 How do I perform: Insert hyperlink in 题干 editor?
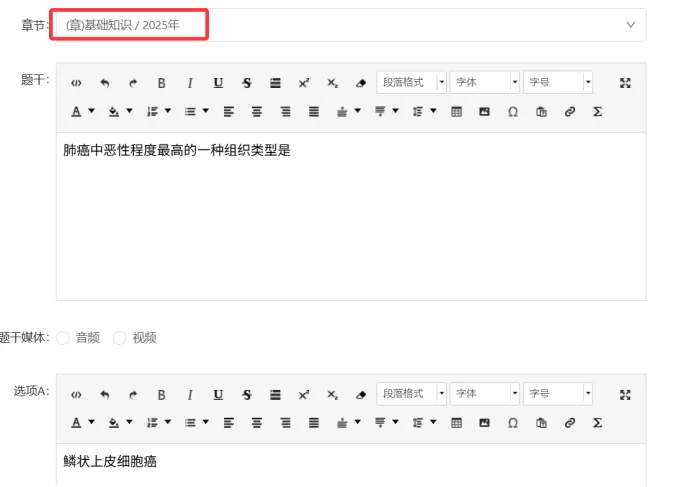570,112
